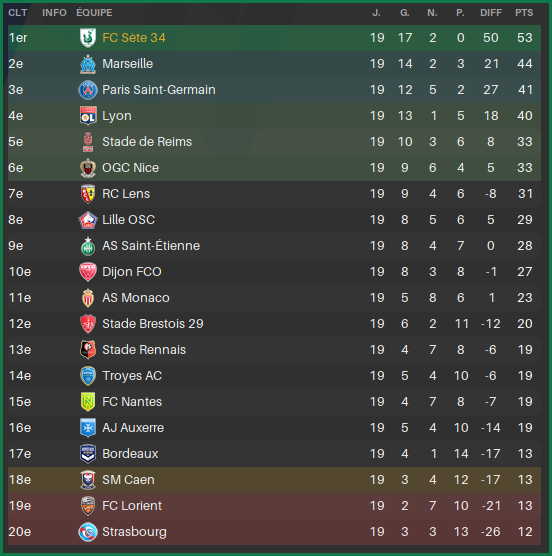552x556 pixels.
Task: Select the AS Monaco team name
Action: tap(136, 298)
